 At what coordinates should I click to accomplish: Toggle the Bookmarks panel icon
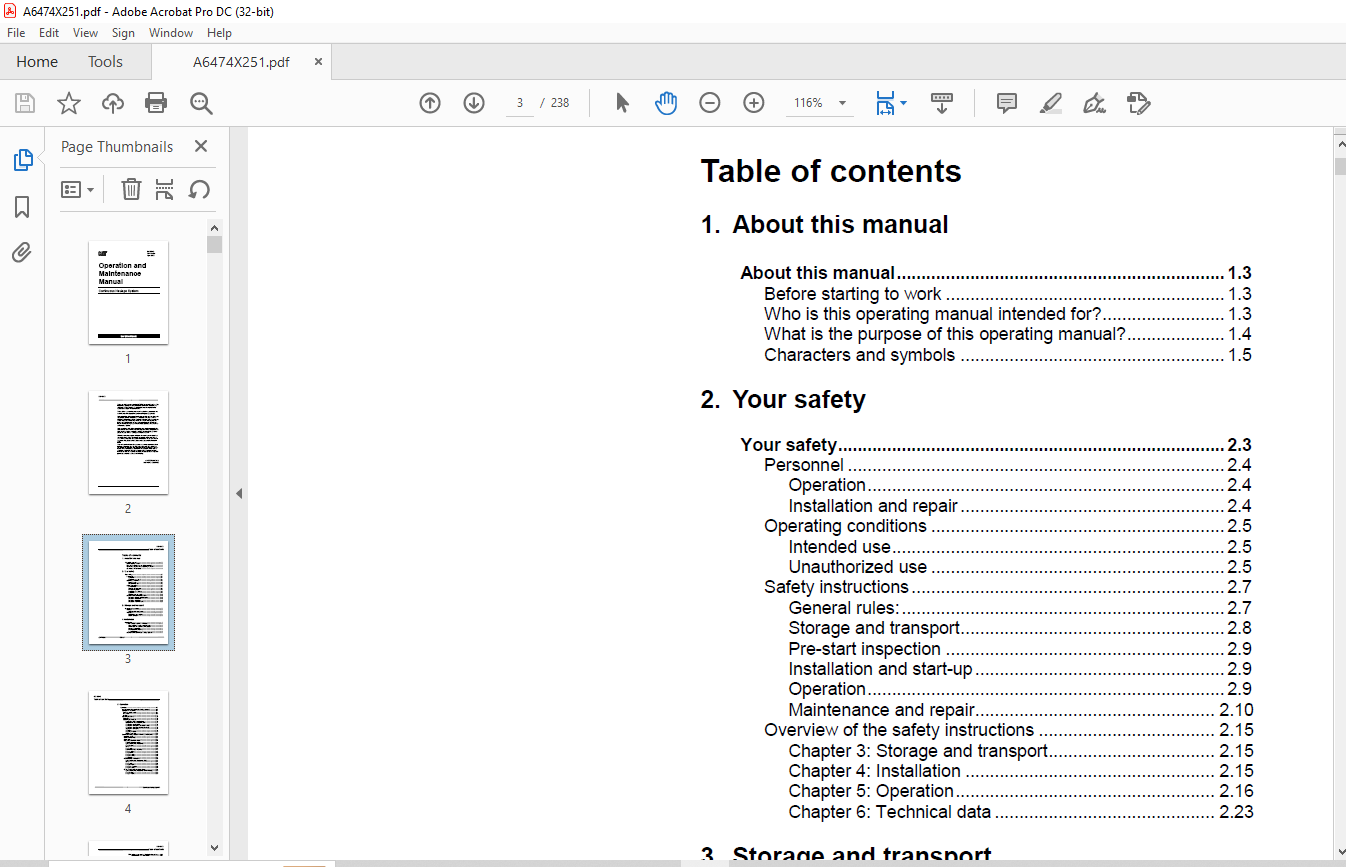[x=22, y=207]
